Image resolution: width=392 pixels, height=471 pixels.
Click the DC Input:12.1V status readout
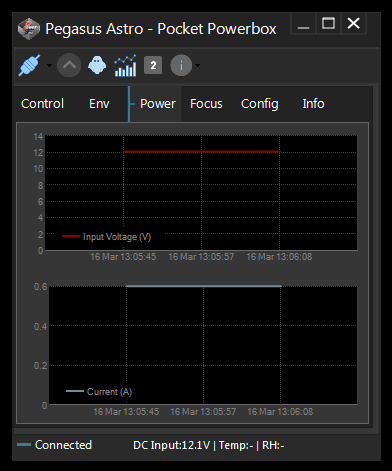(x=171, y=445)
